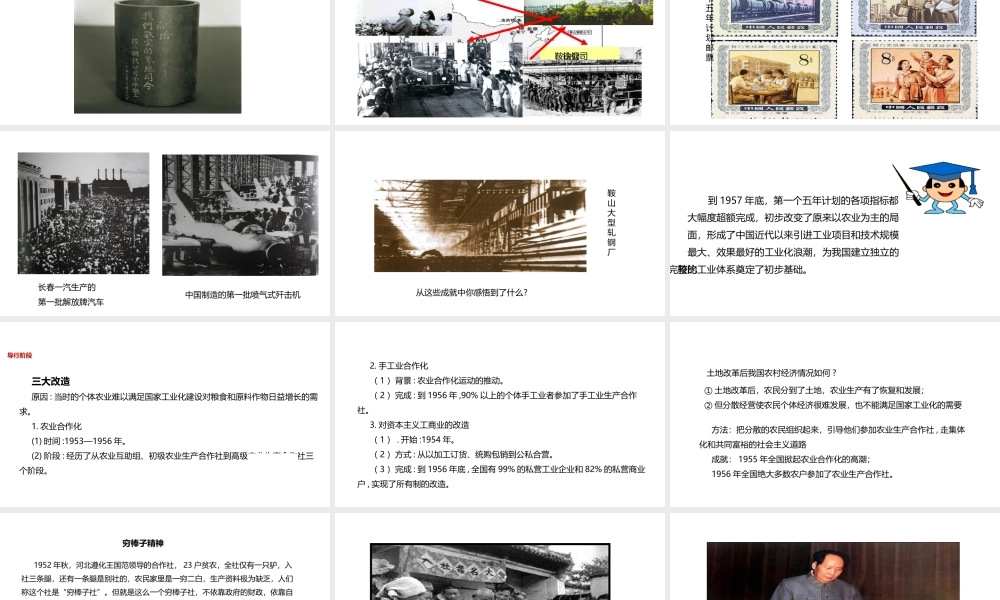Click the Anshan rolling mill sepia photo

click(480, 226)
